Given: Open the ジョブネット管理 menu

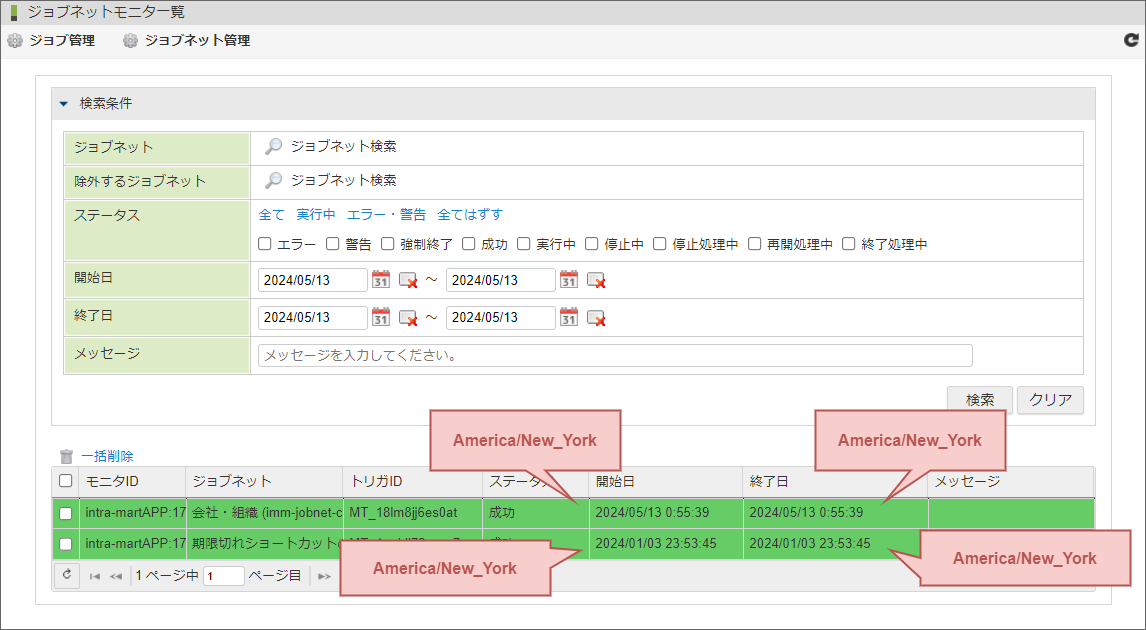Looking at the screenshot, I should click(x=186, y=41).
